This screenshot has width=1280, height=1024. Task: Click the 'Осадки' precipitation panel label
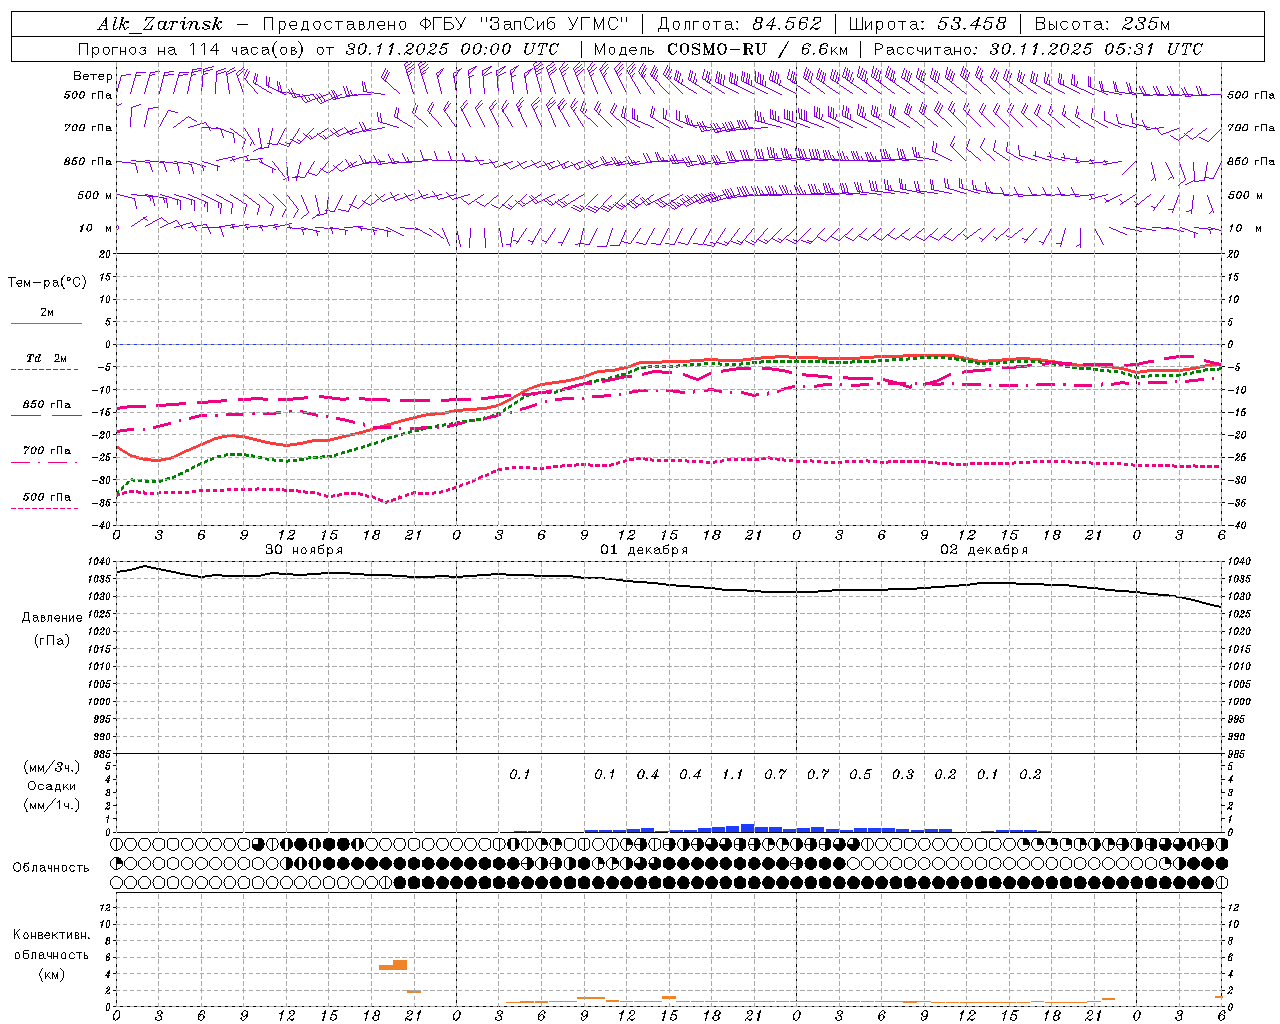(x=52, y=786)
